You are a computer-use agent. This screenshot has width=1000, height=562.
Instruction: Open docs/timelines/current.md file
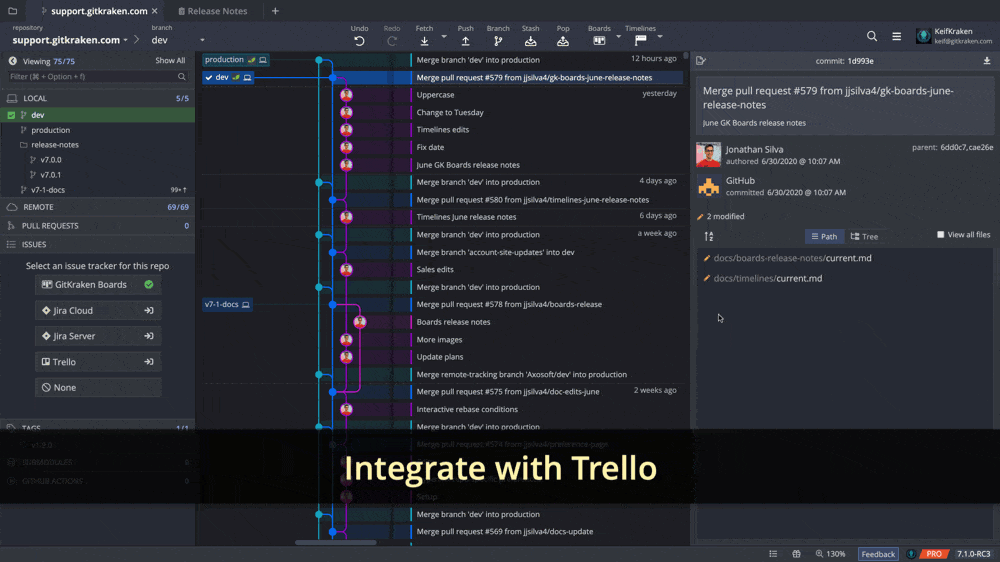pyautogui.click(x=768, y=279)
